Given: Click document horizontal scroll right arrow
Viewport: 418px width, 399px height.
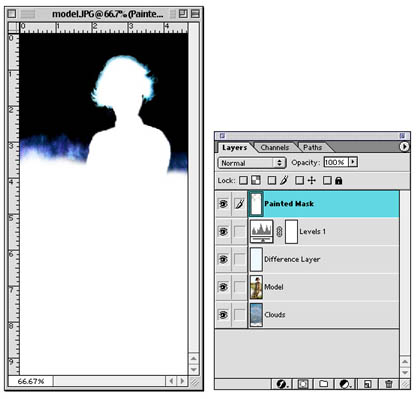Looking at the screenshot, I should 182,381.
